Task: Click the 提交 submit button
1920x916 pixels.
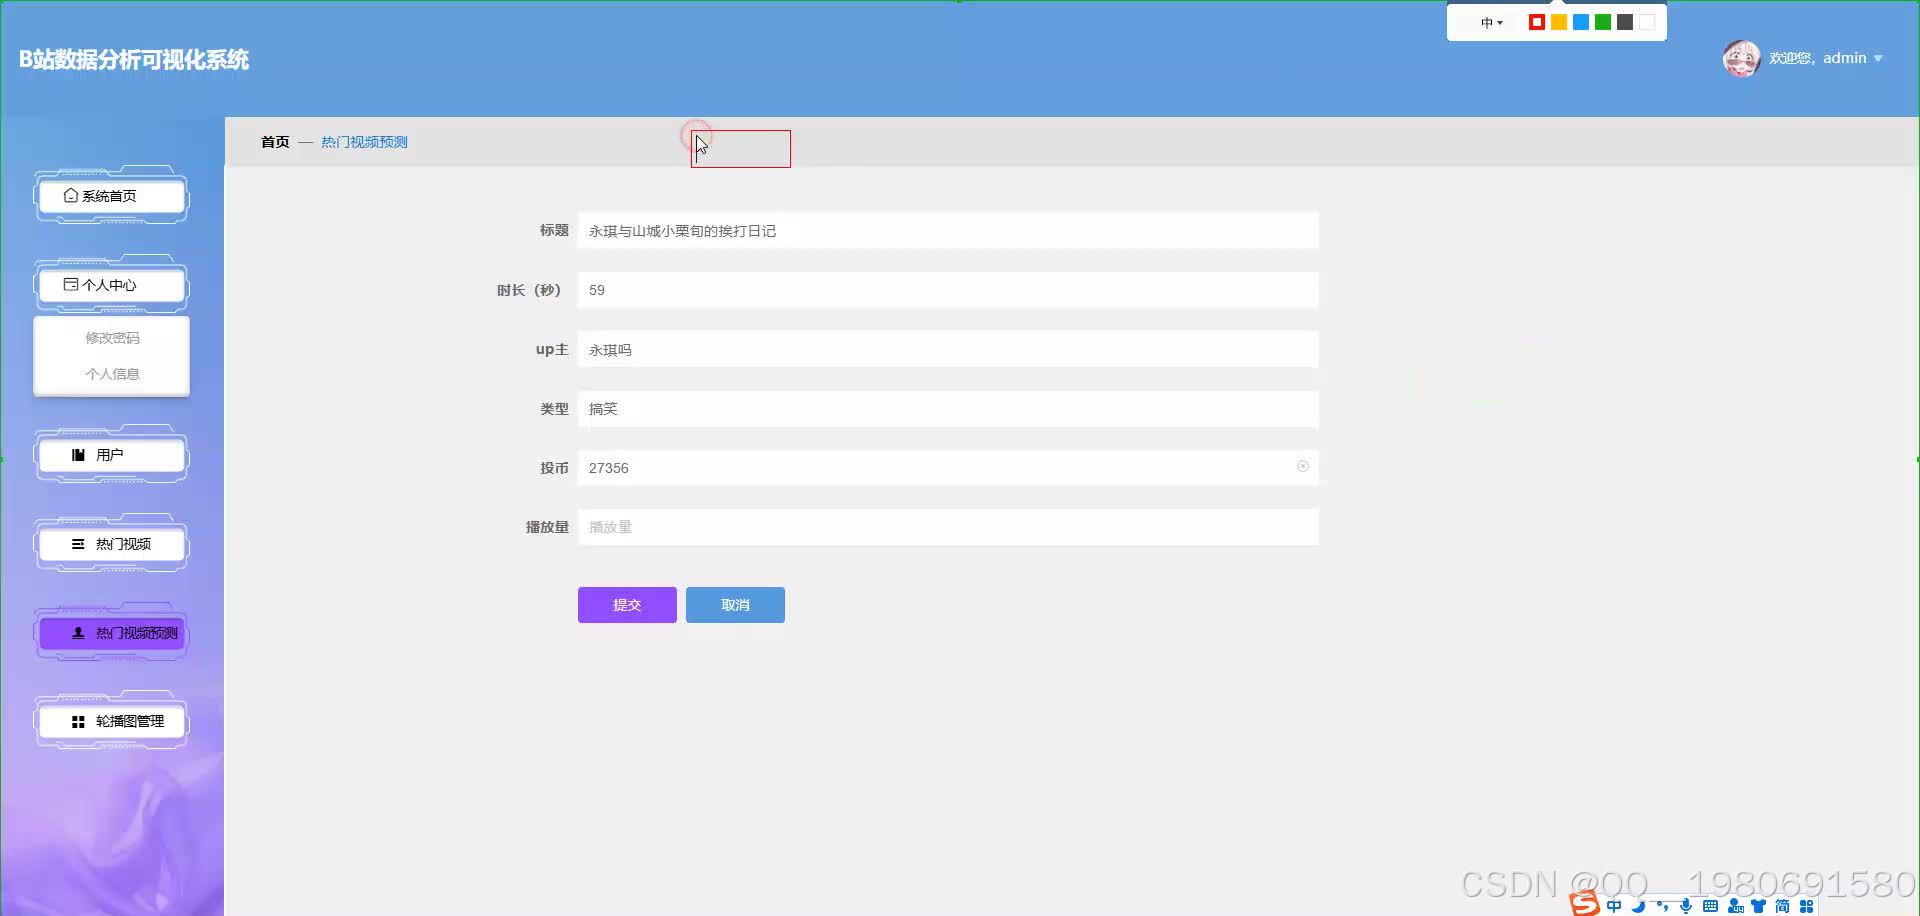Action: click(x=626, y=604)
